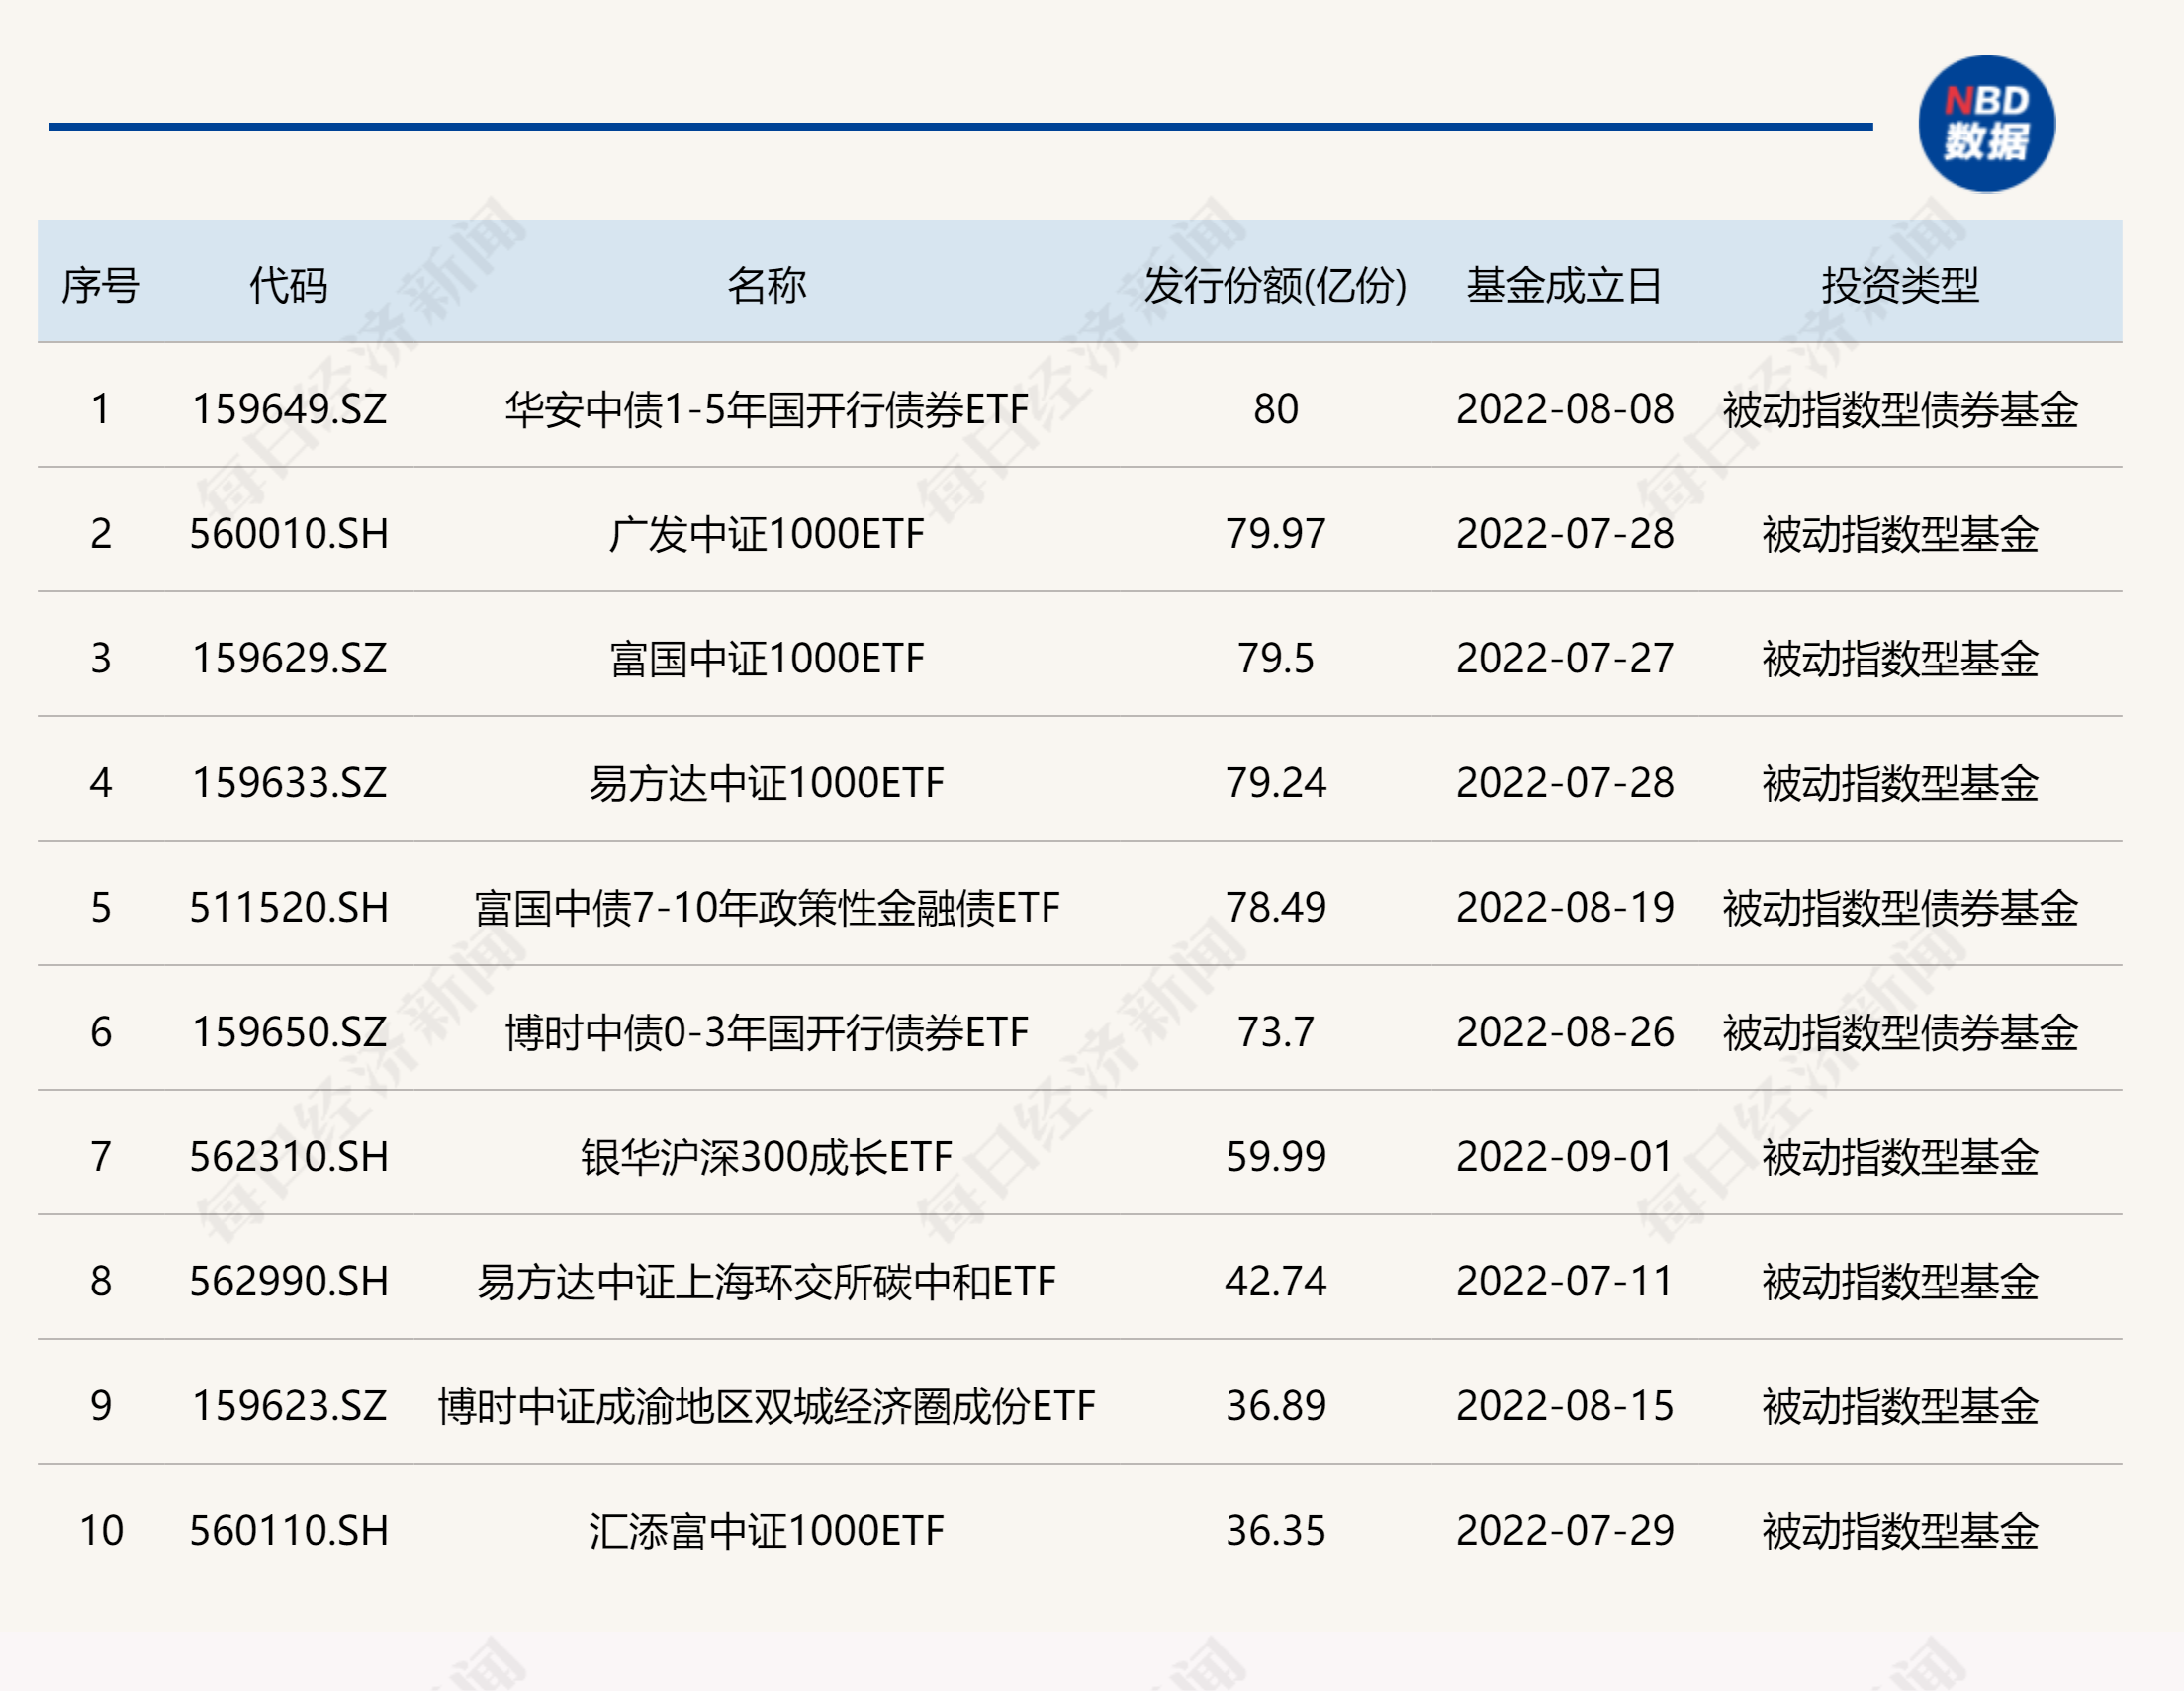Viewport: 2184px width, 1691px height.
Task: Click fund name 富国中债7-10年政策性金融债ETF
Action: pyautogui.click(x=767, y=908)
